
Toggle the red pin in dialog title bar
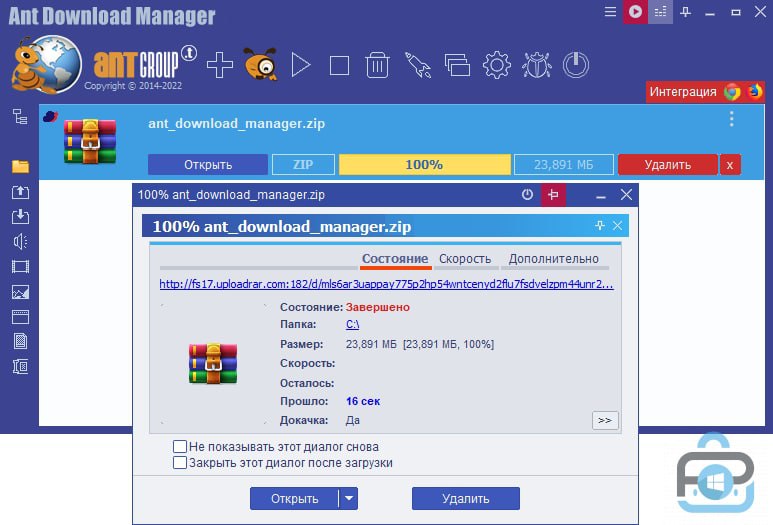(x=553, y=195)
